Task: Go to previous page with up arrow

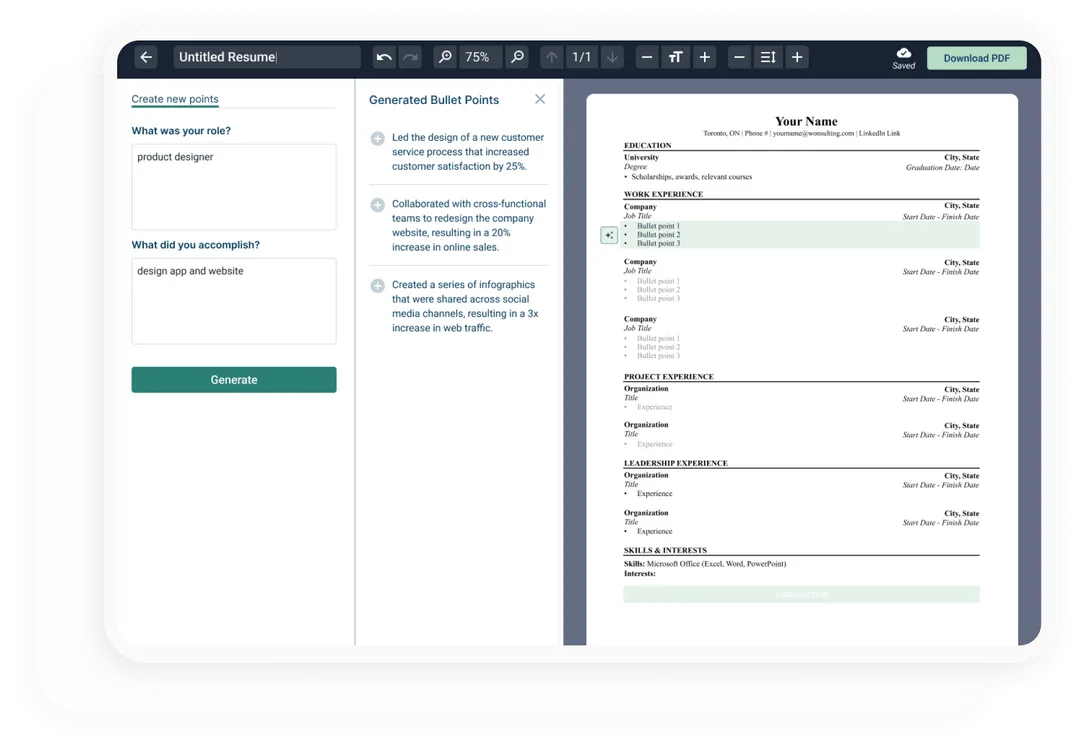Action: pyautogui.click(x=552, y=57)
